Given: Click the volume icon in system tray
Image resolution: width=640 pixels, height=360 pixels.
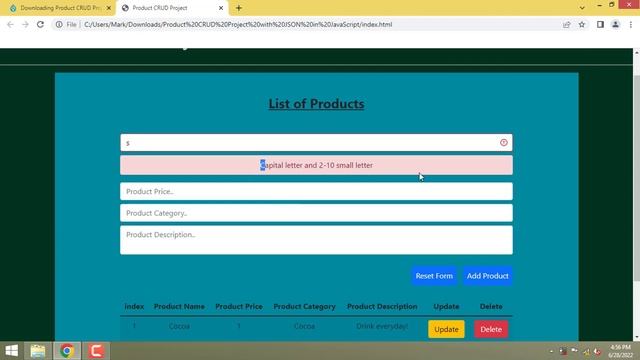Looking at the screenshot, I should (597, 351).
